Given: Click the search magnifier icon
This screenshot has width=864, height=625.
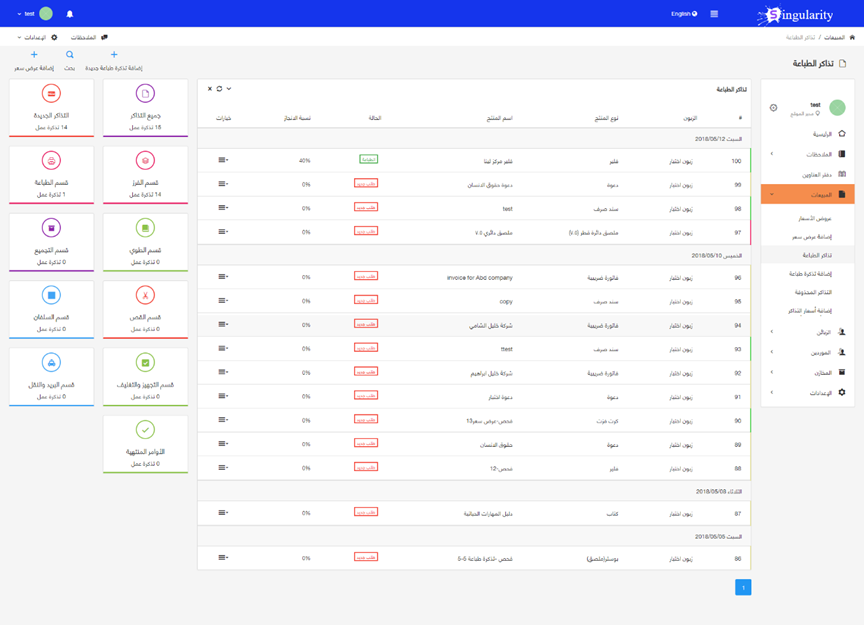Looking at the screenshot, I should click(x=70, y=55).
